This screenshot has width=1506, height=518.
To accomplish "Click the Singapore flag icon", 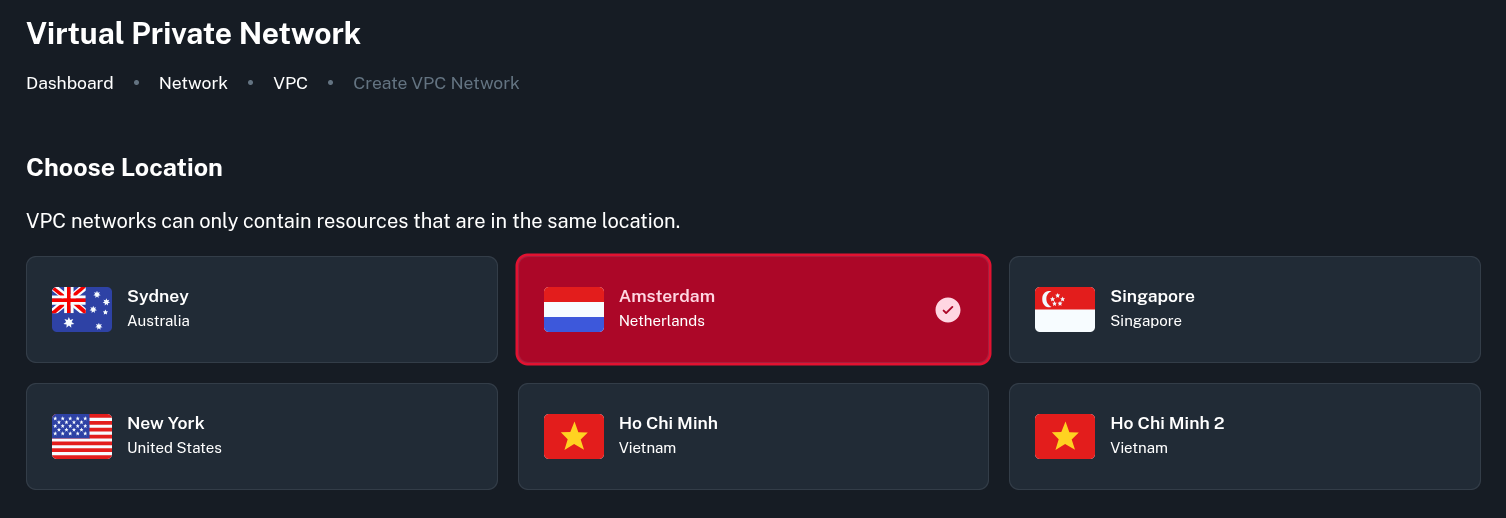I will [x=1065, y=309].
